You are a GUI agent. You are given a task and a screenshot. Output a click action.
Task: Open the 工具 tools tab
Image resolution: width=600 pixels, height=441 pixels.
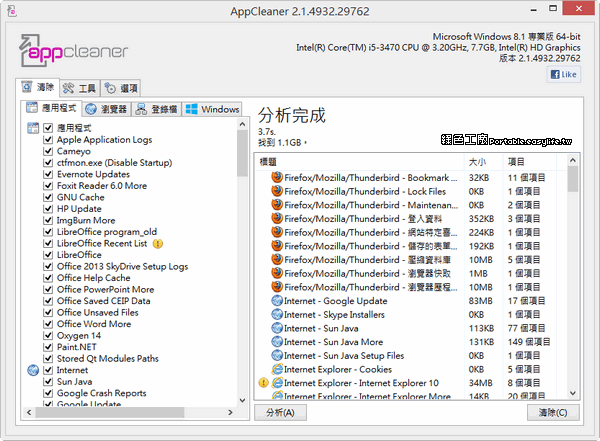point(80,88)
